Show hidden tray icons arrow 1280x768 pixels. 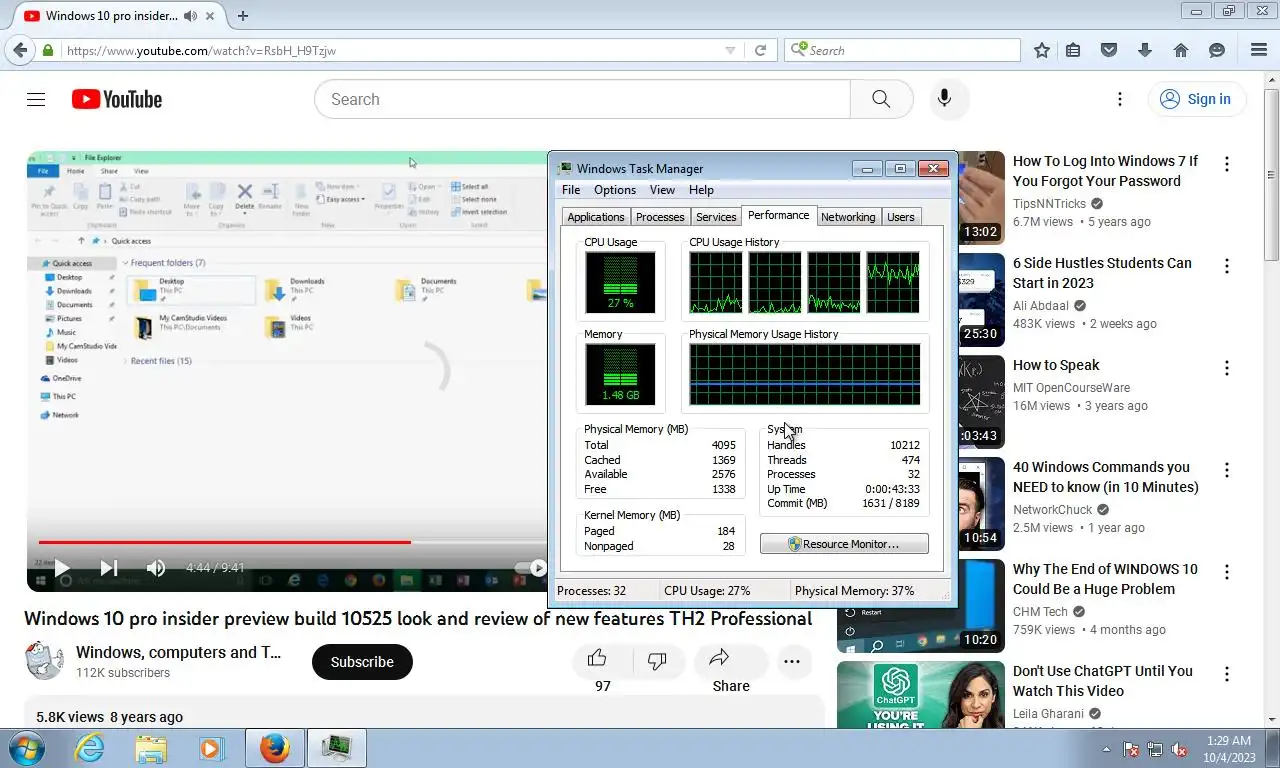(x=1106, y=749)
